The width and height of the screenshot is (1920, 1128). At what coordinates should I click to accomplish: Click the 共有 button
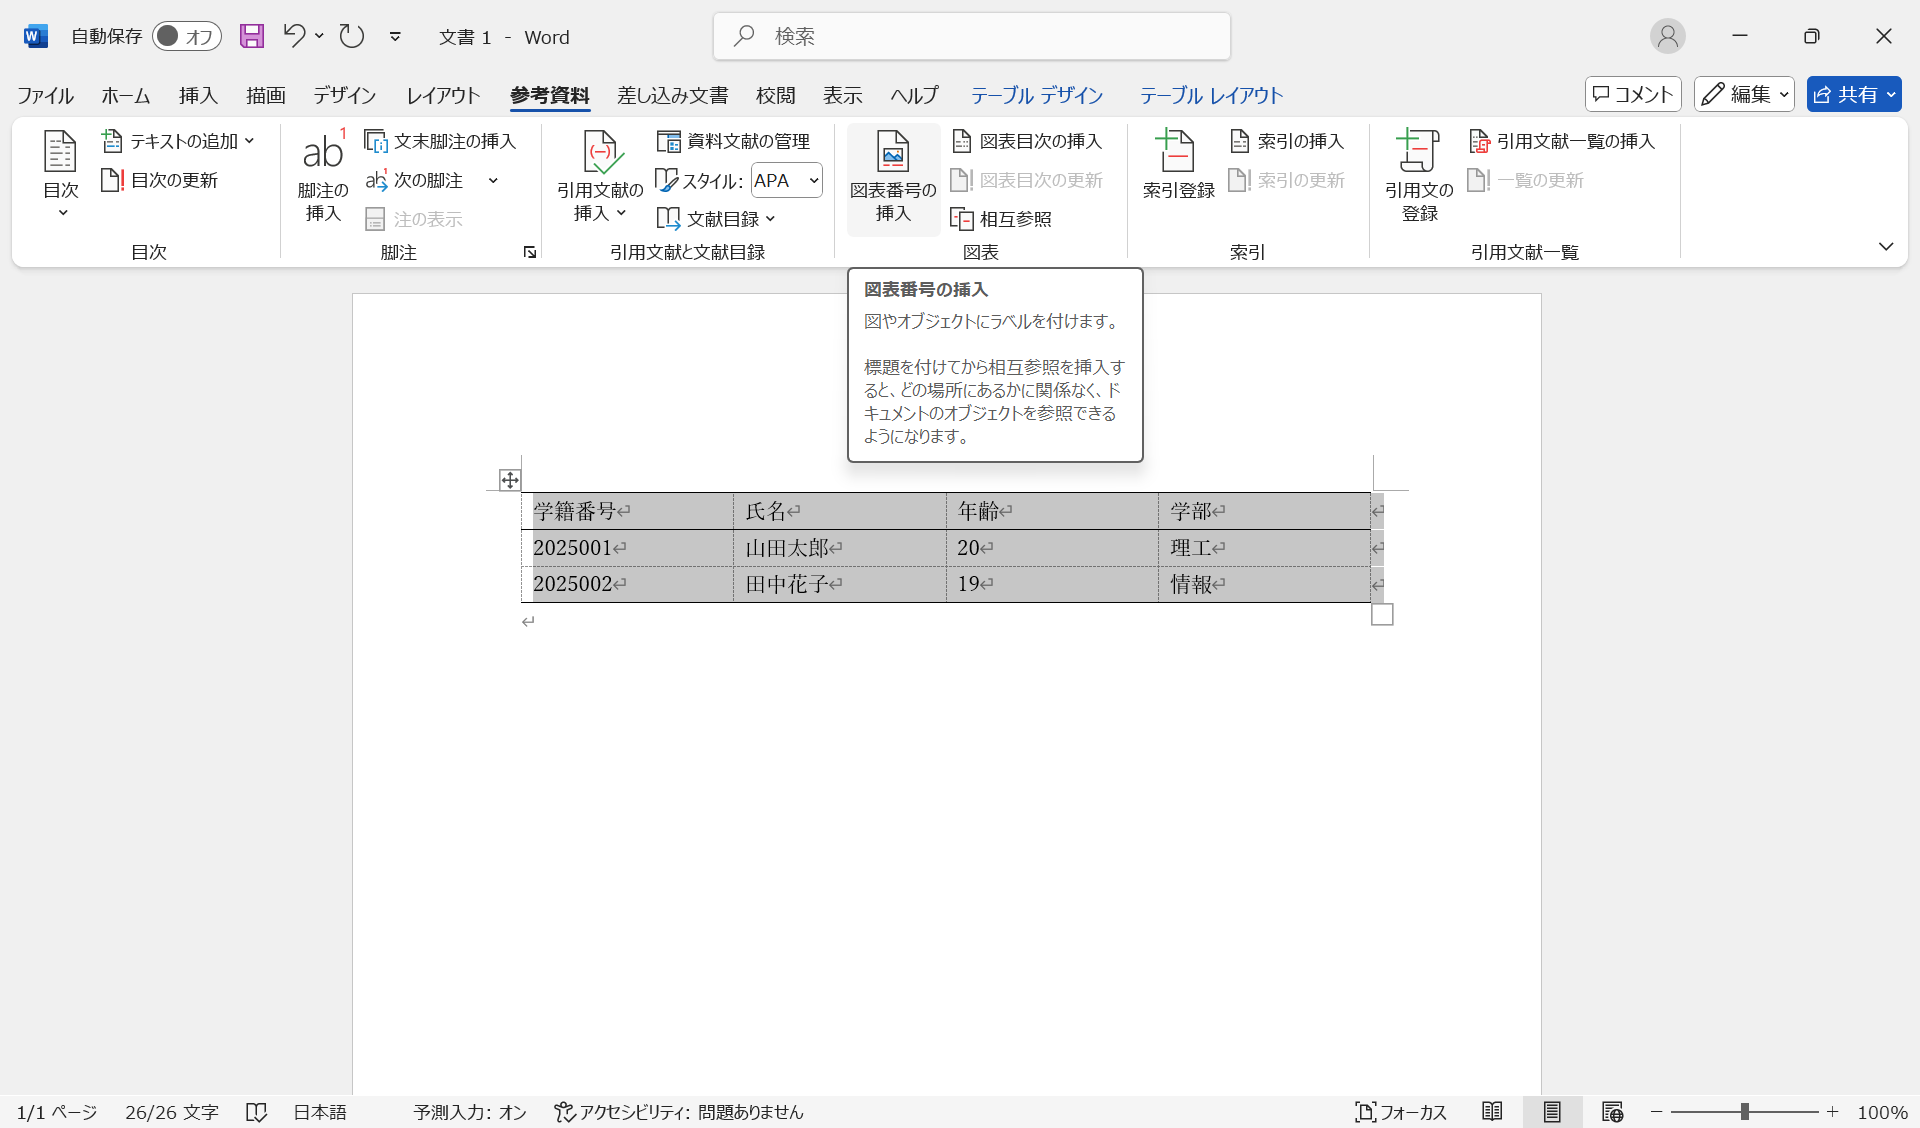coord(1853,94)
